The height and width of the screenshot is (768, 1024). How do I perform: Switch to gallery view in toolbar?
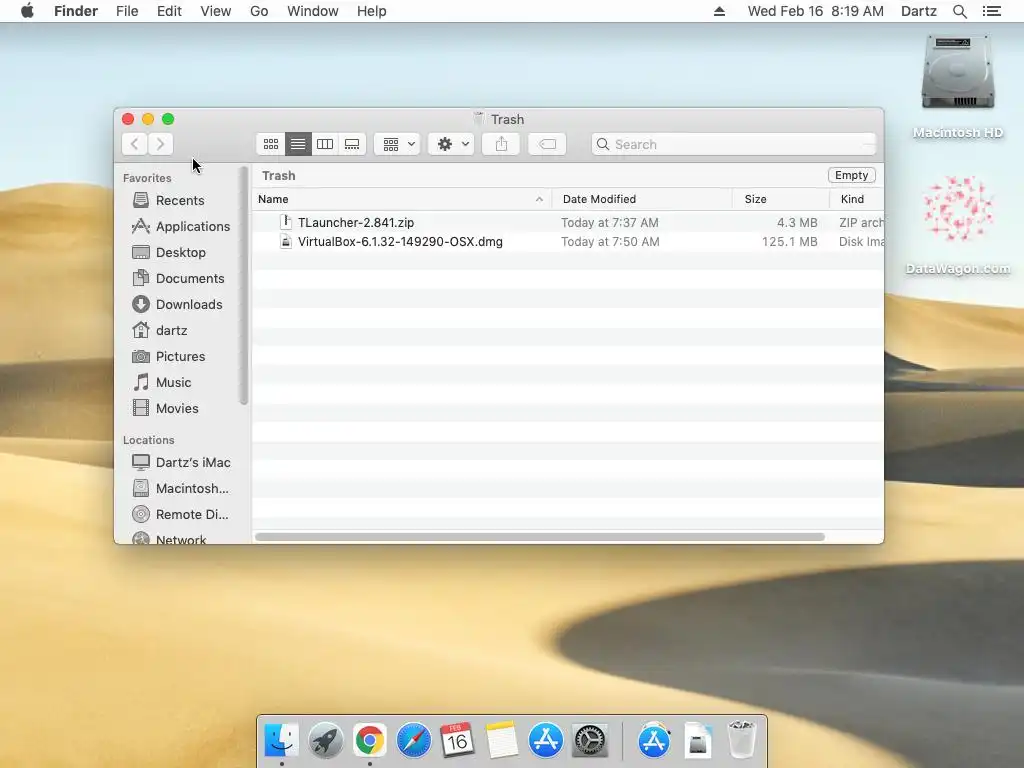click(x=352, y=144)
